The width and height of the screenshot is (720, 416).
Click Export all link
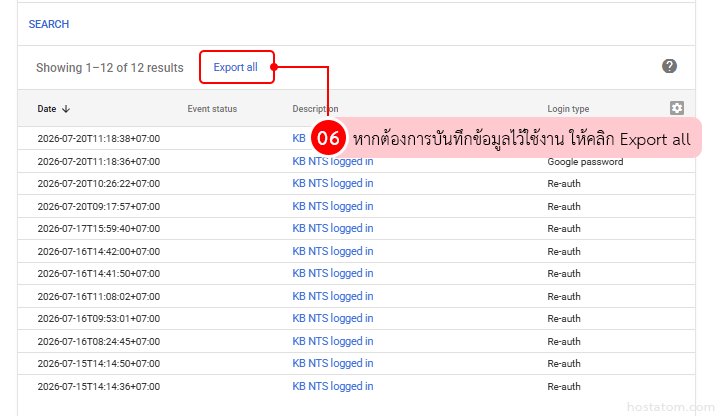pyautogui.click(x=236, y=67)
